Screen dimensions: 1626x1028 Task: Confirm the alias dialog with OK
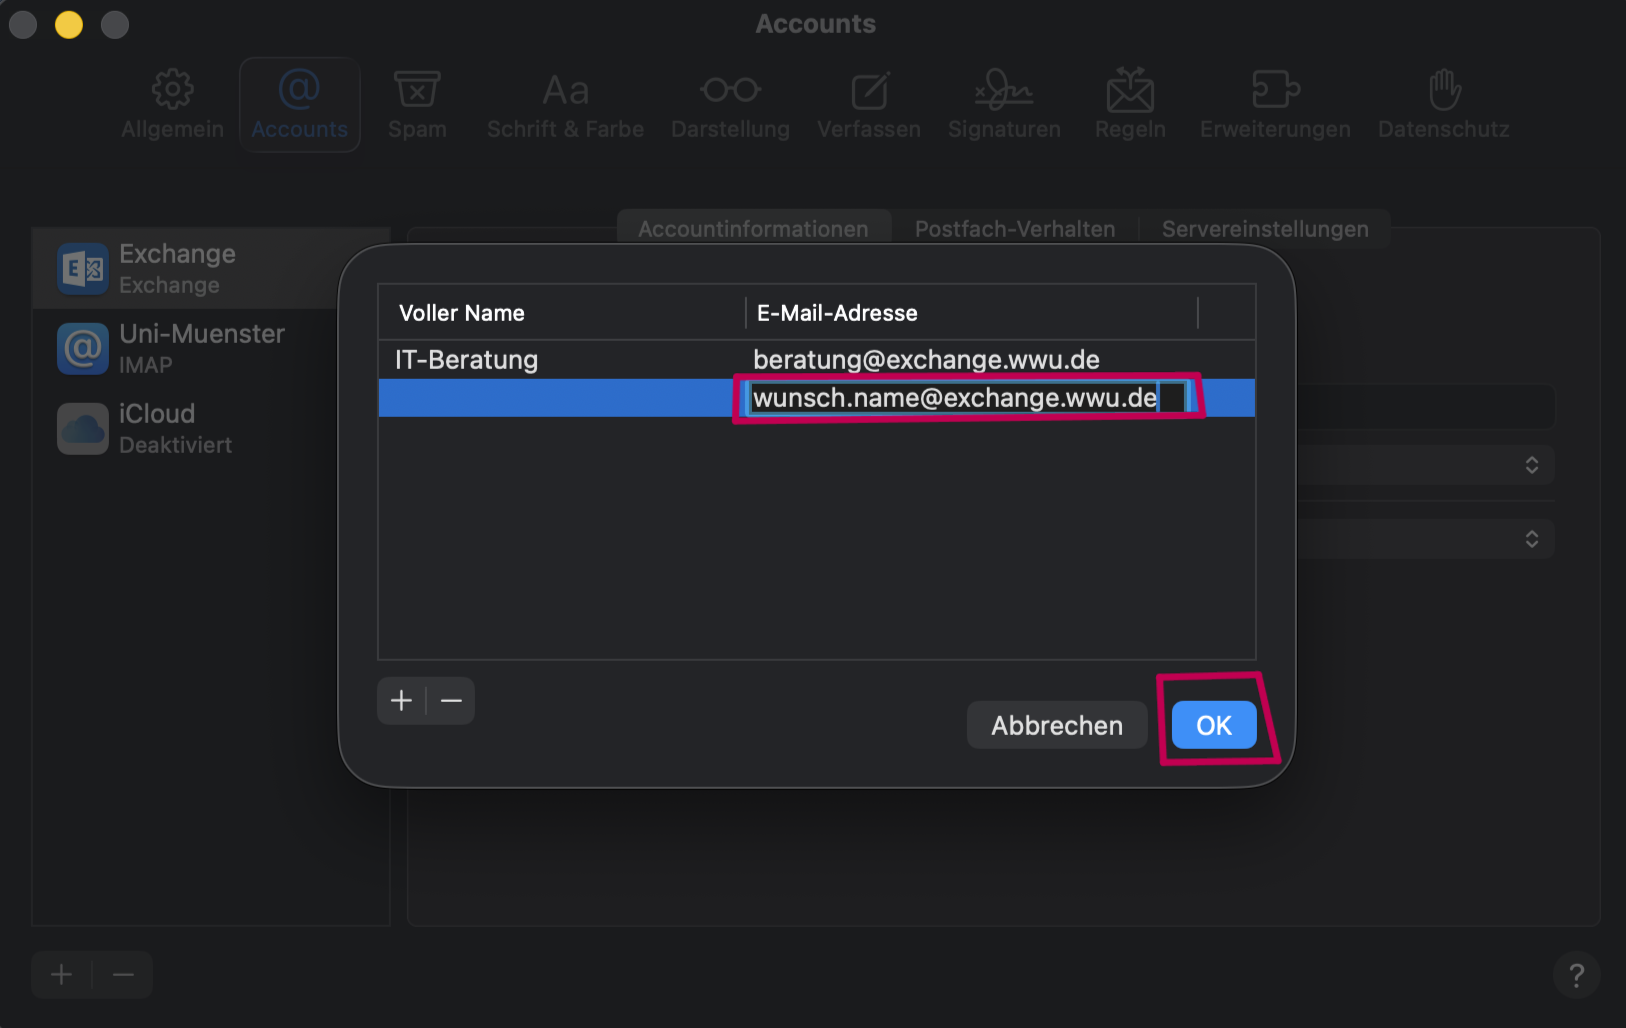tap(1213, 725)
